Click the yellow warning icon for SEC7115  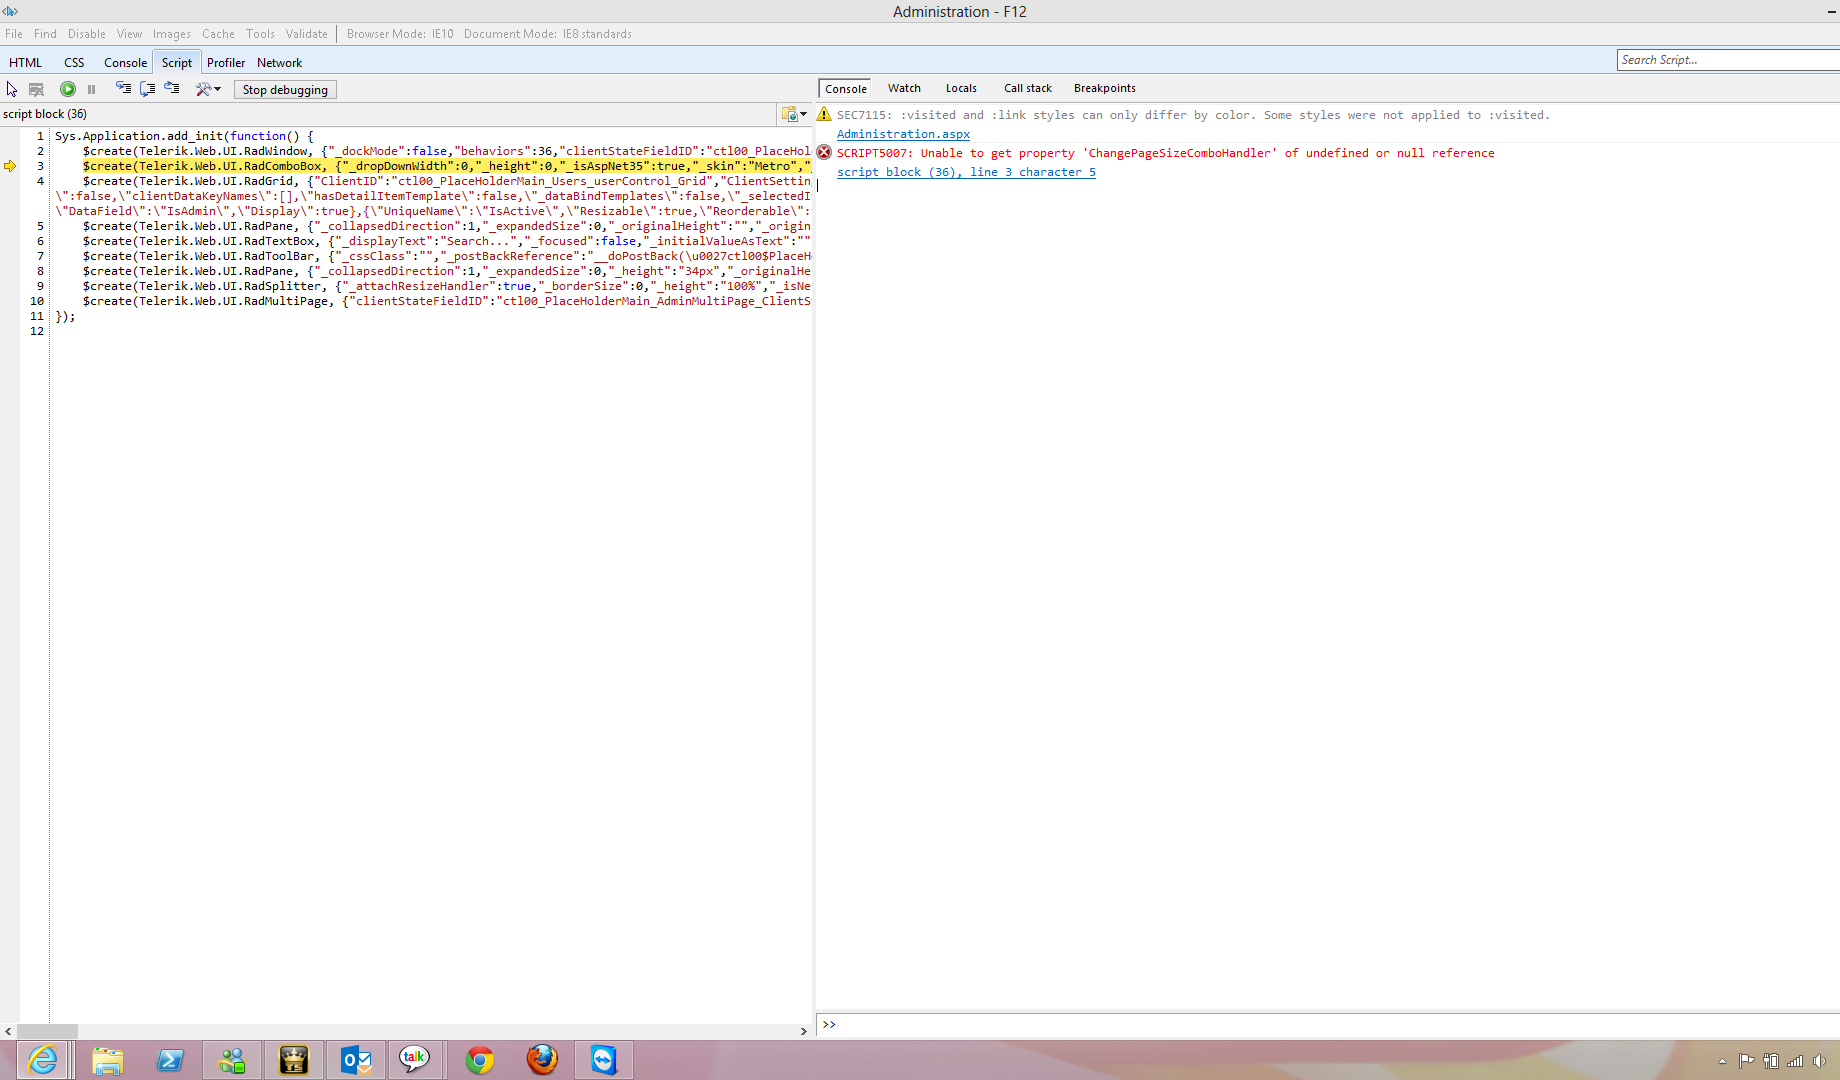[824, 114]
